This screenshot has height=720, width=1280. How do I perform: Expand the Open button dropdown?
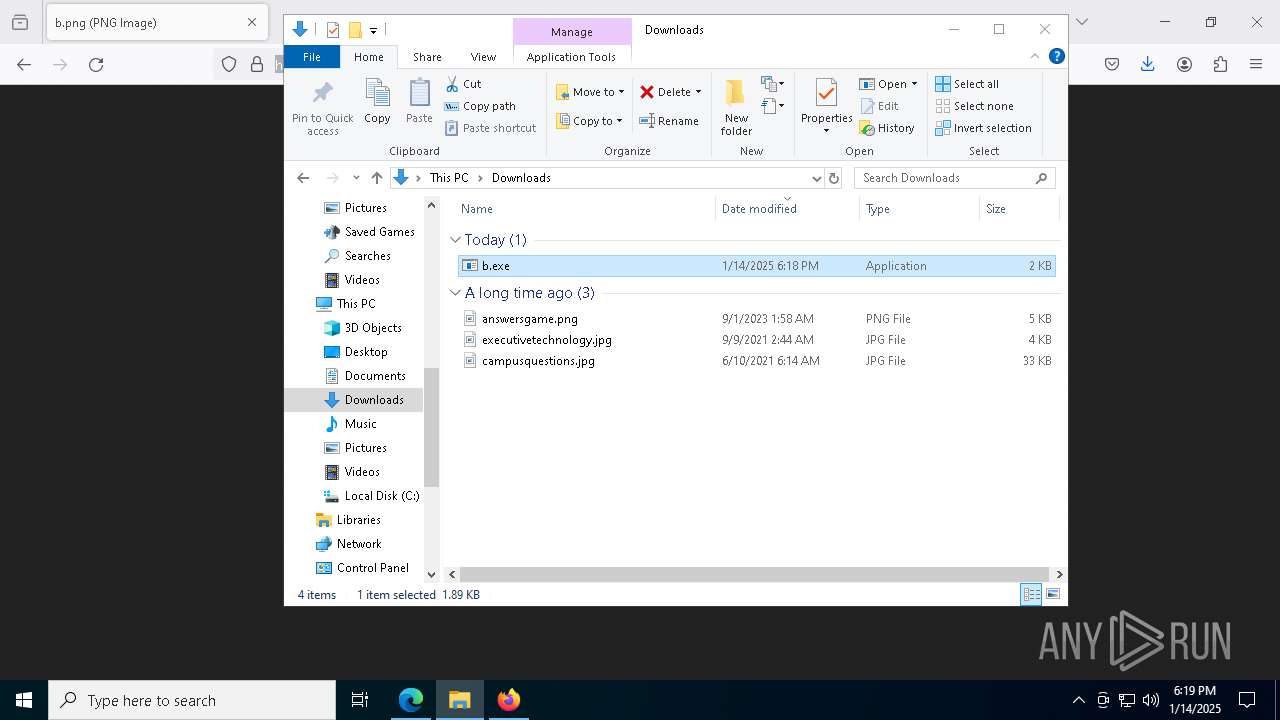point(914,84)
